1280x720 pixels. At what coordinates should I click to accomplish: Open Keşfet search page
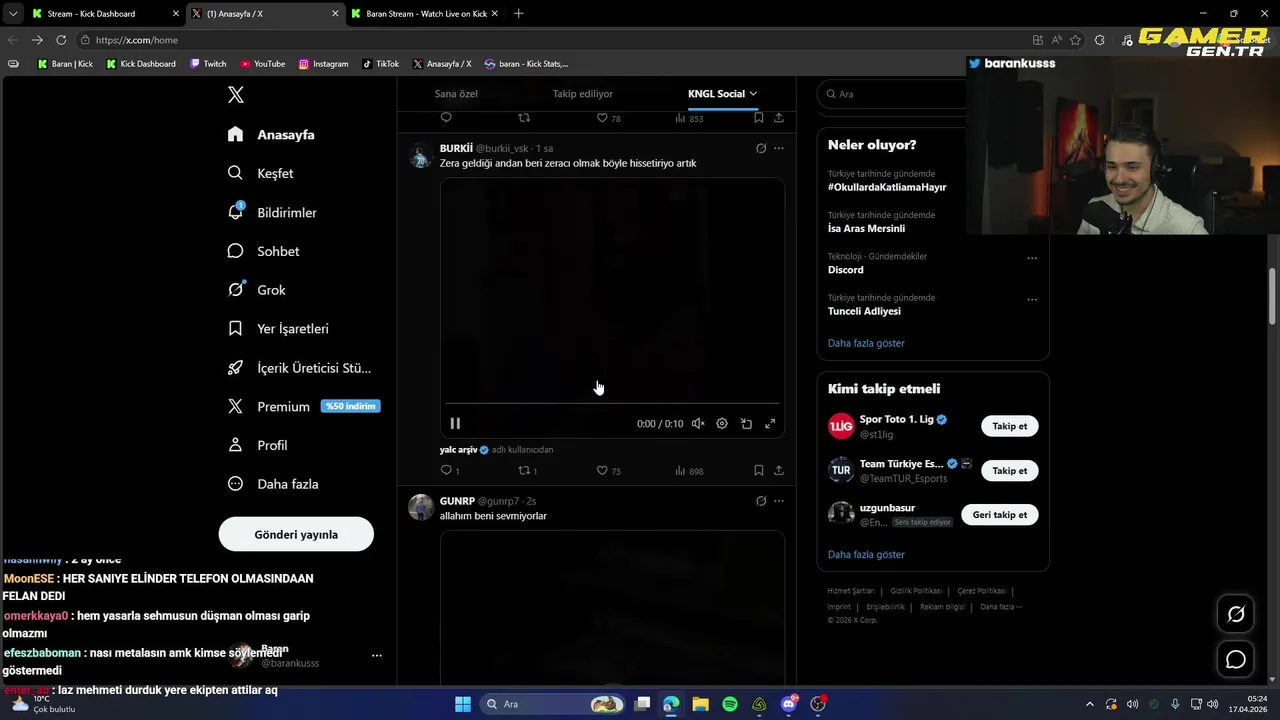pos(260,173)
